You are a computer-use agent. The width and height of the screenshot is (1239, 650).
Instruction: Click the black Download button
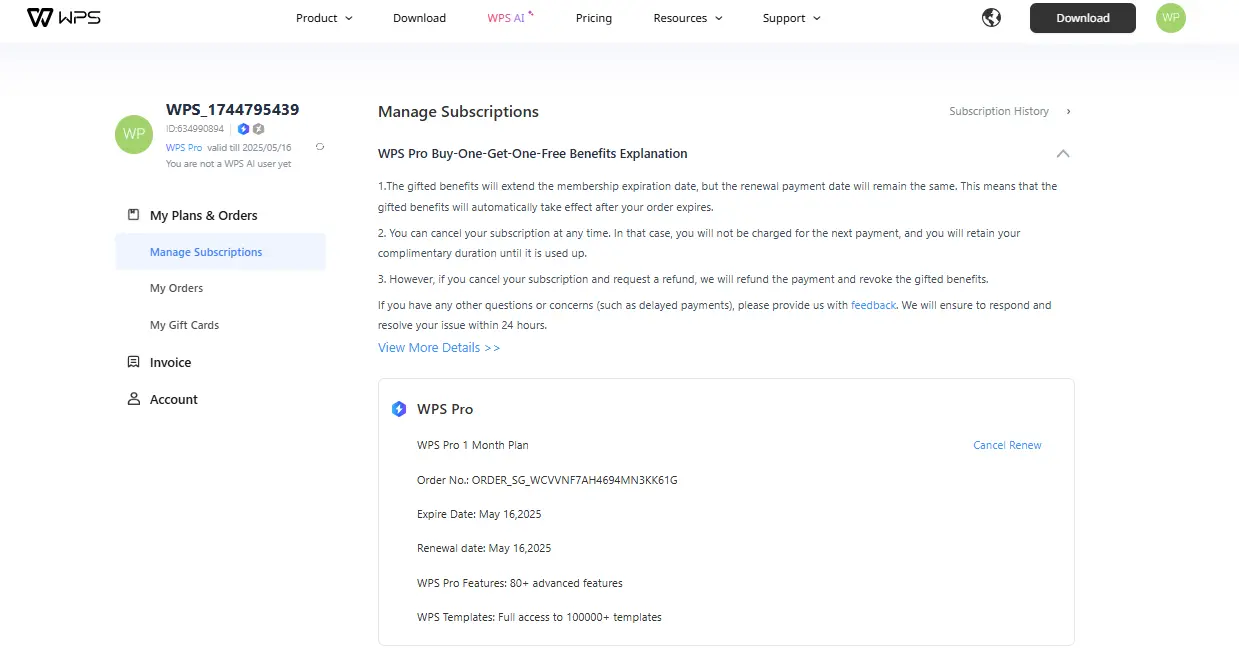point(1083,18)
